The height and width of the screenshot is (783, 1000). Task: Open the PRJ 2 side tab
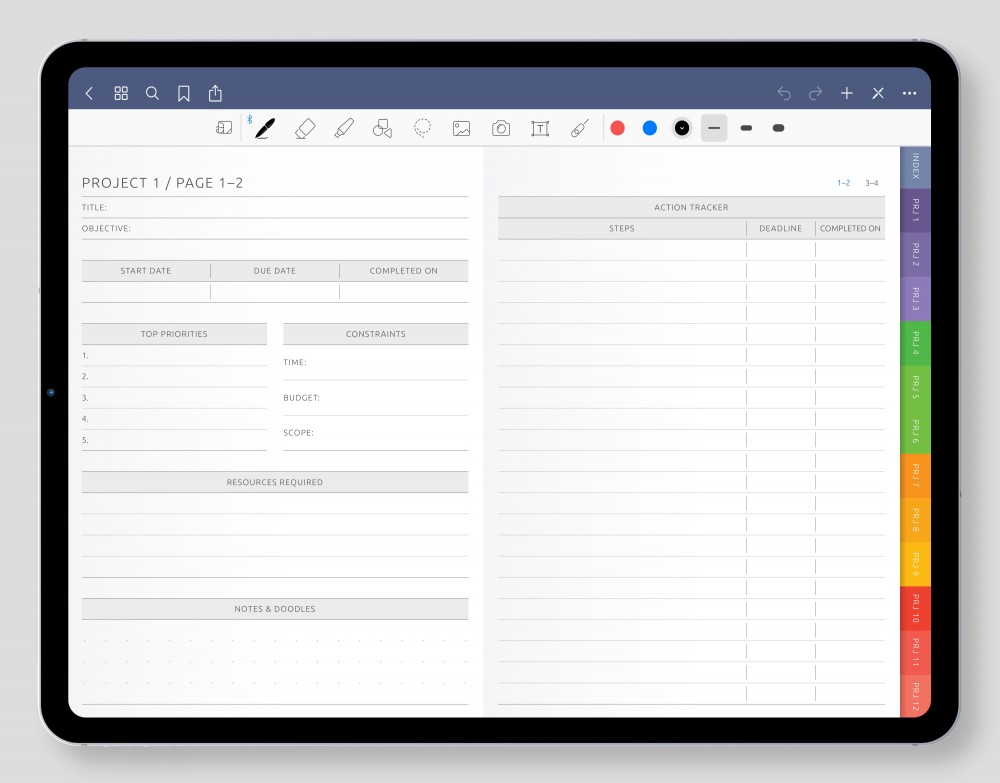(915, 255)
